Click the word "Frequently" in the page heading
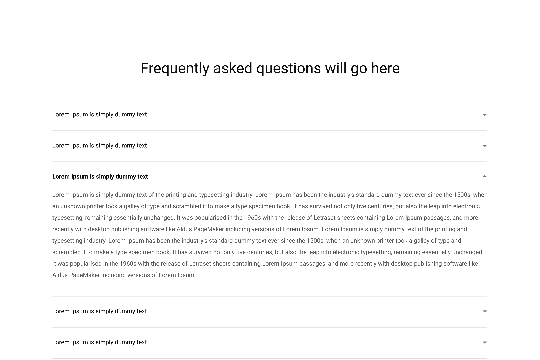Screen dimensions: 540x360 [x=175, y=68]
